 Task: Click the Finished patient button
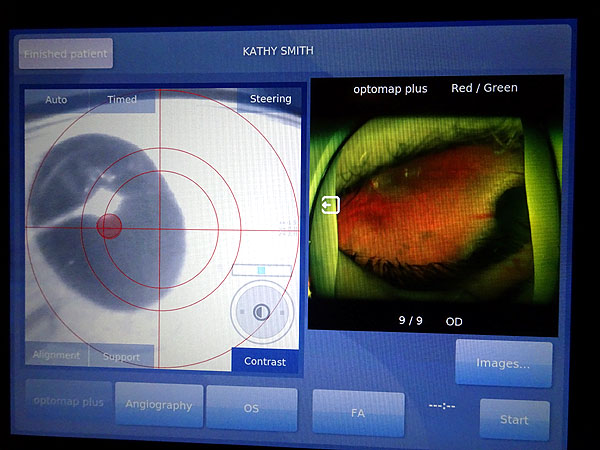tap(66, 54)
